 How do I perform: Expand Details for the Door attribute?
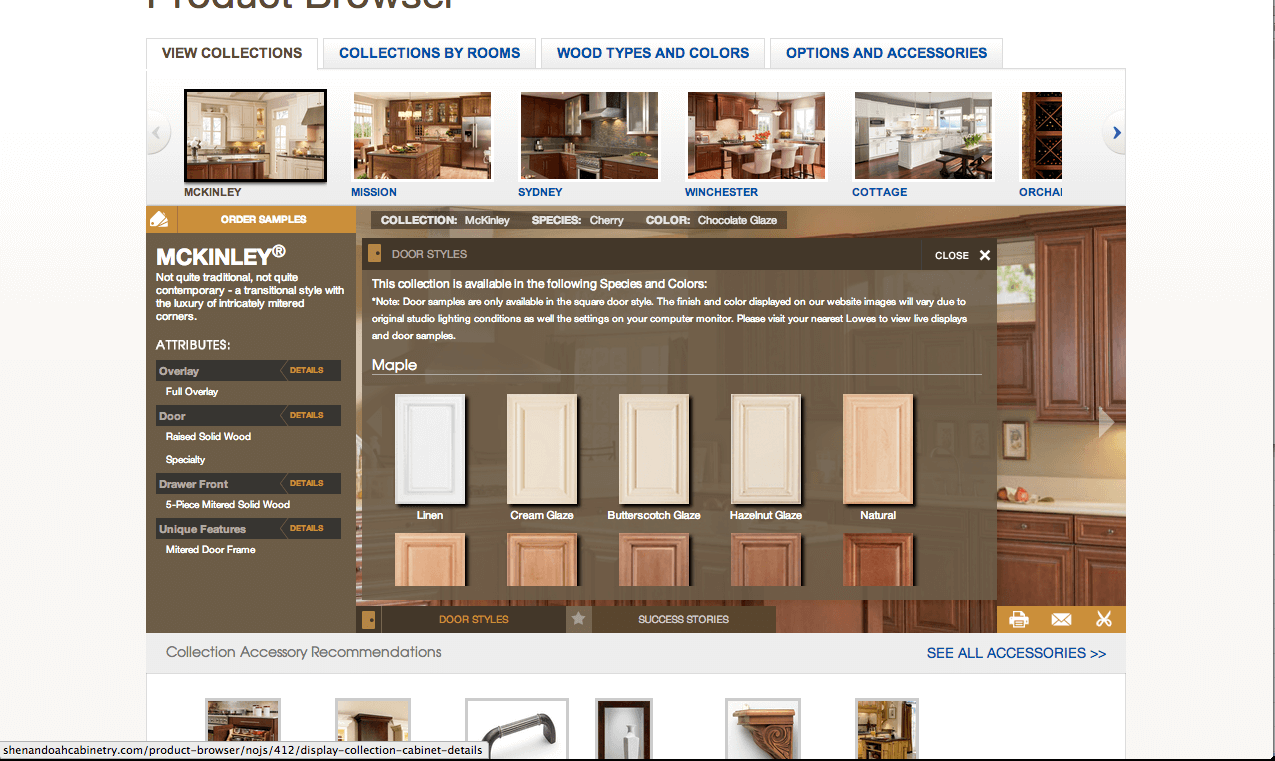(x=307, y=415)
